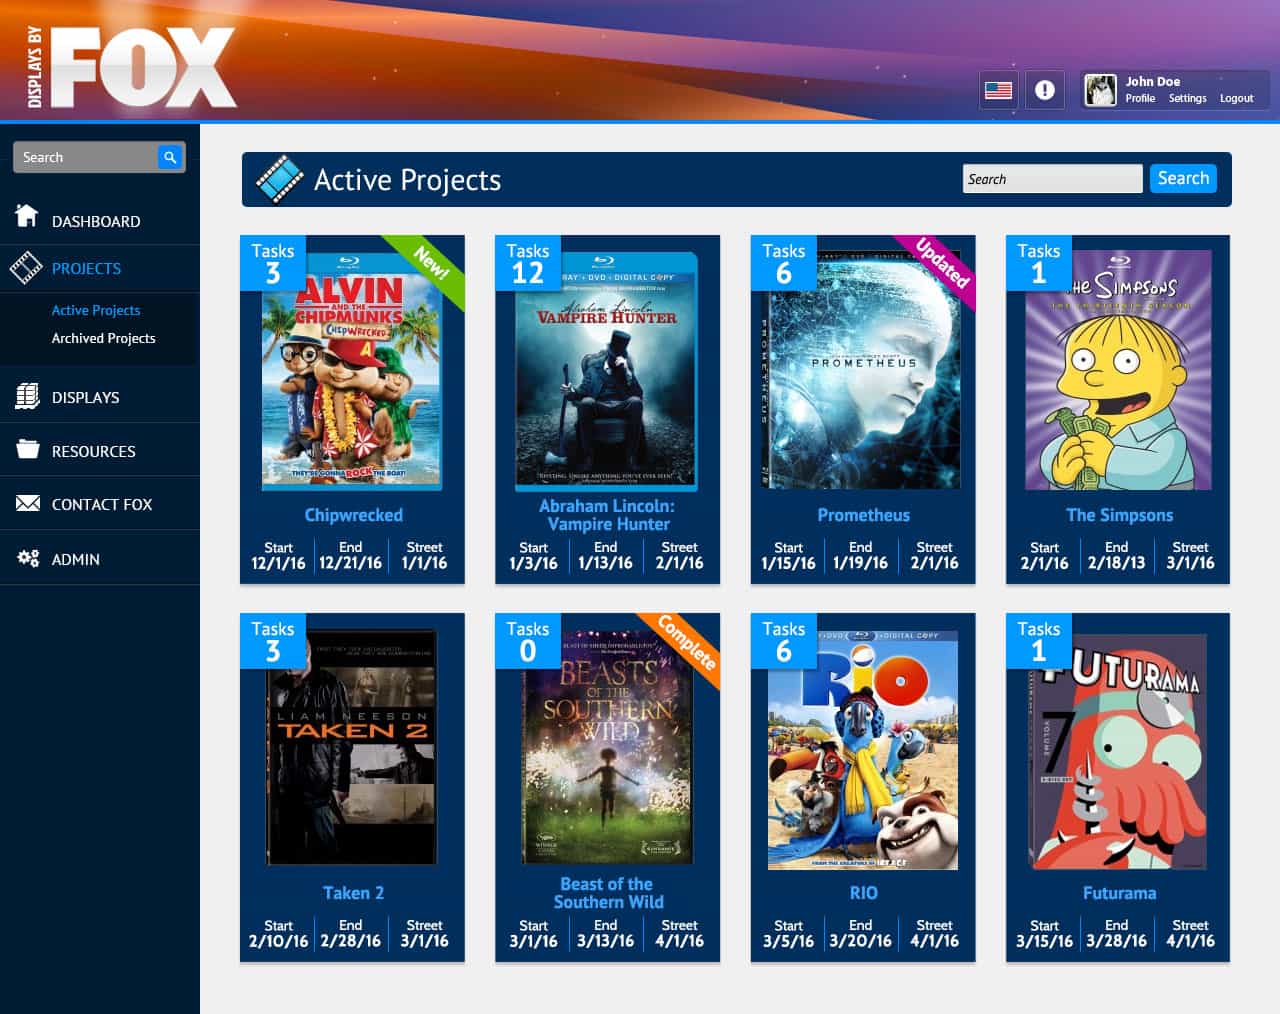Click into the projects search field
The image size is (1280, 1014).
[1052, 178]
